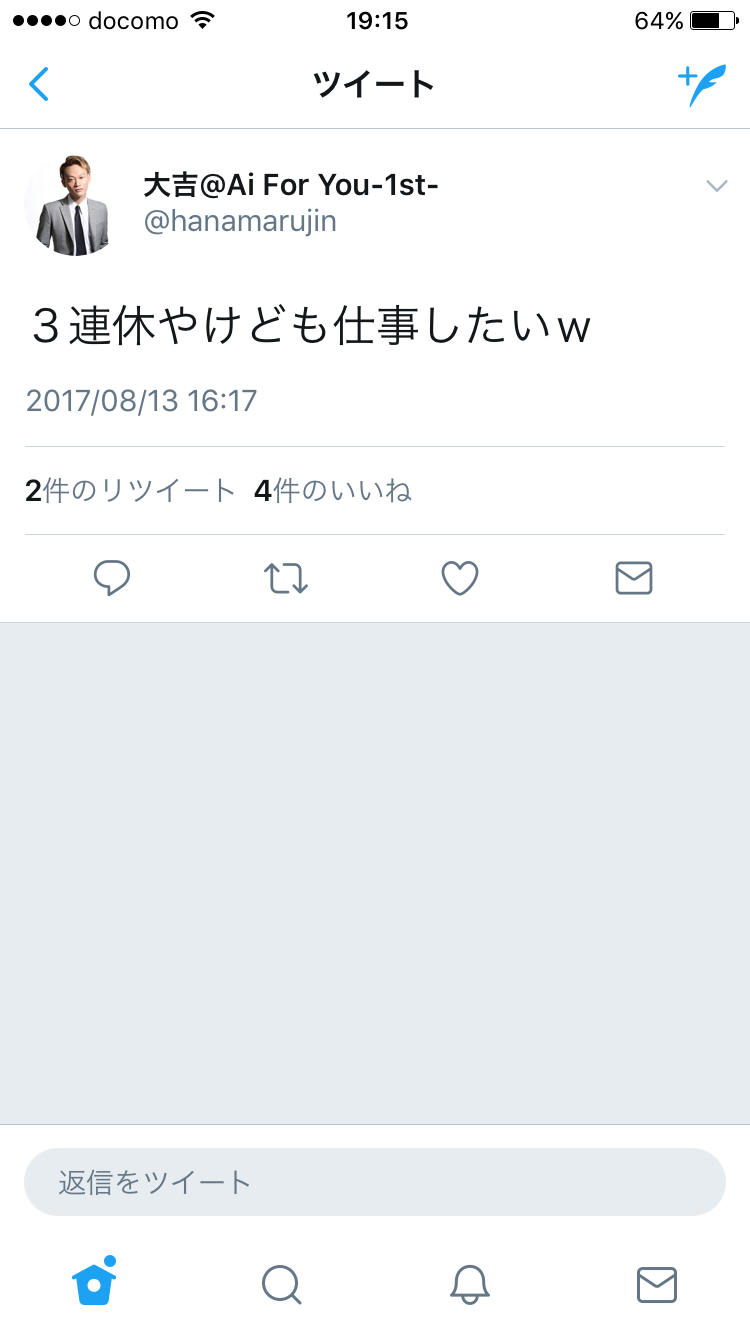
Task: View the 4件のいいね list
Action: pyautogui.click(x=333, y=491)
